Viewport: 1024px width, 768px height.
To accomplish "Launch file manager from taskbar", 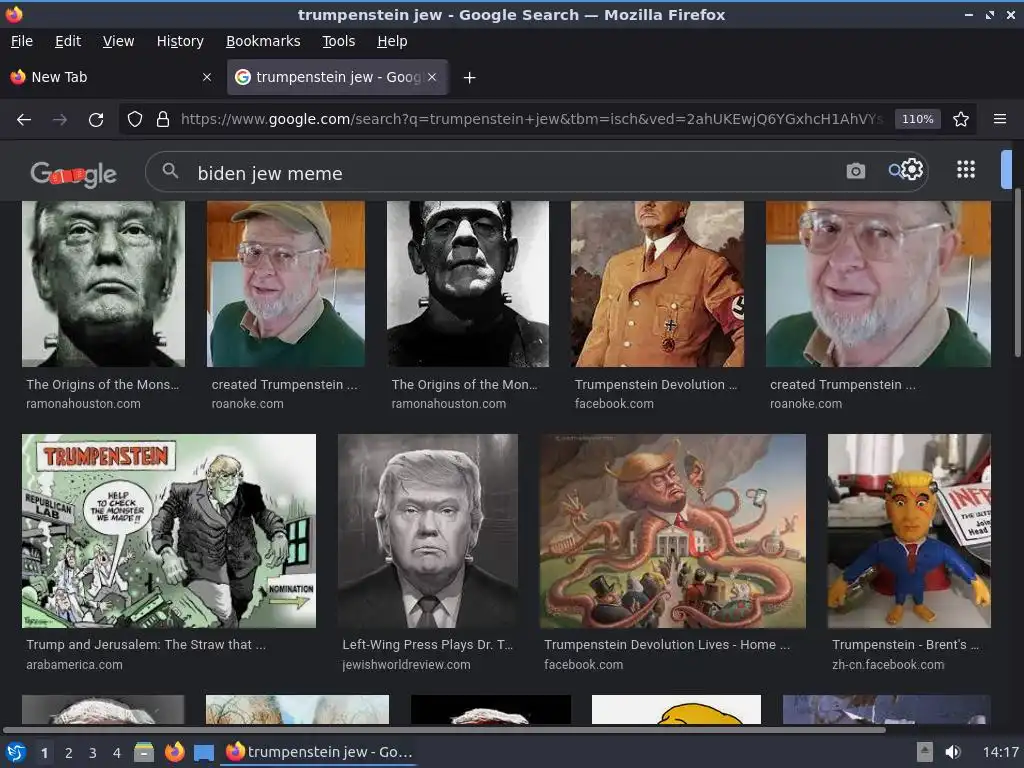I will pos(143,752).
